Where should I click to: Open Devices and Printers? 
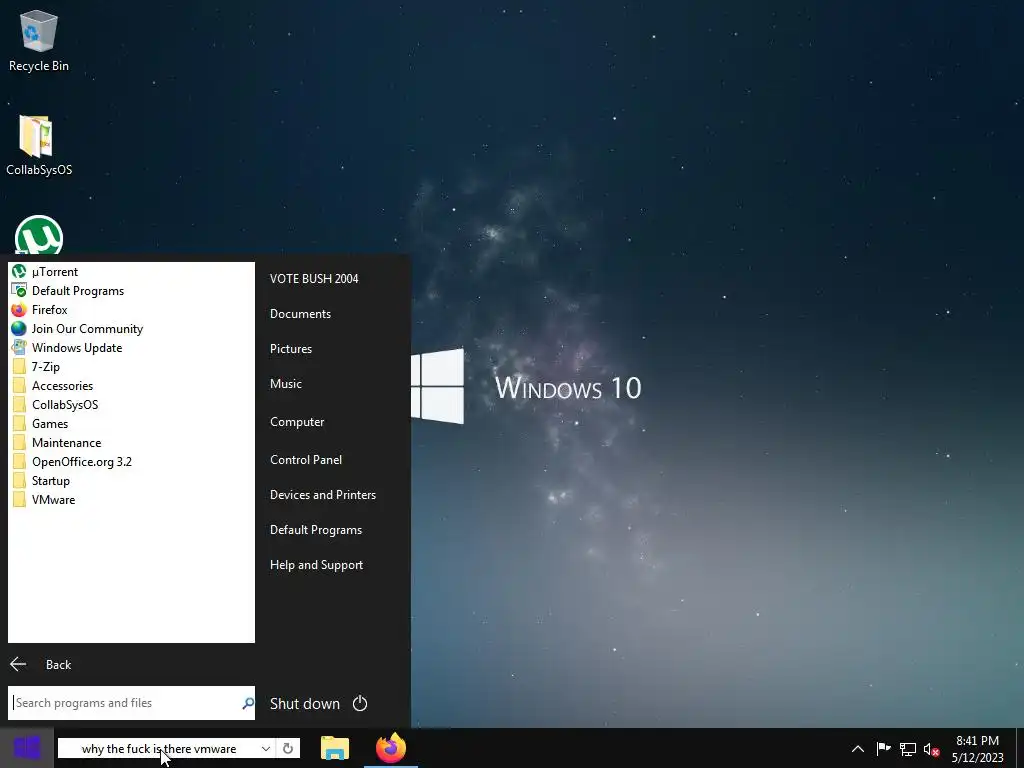323,494
